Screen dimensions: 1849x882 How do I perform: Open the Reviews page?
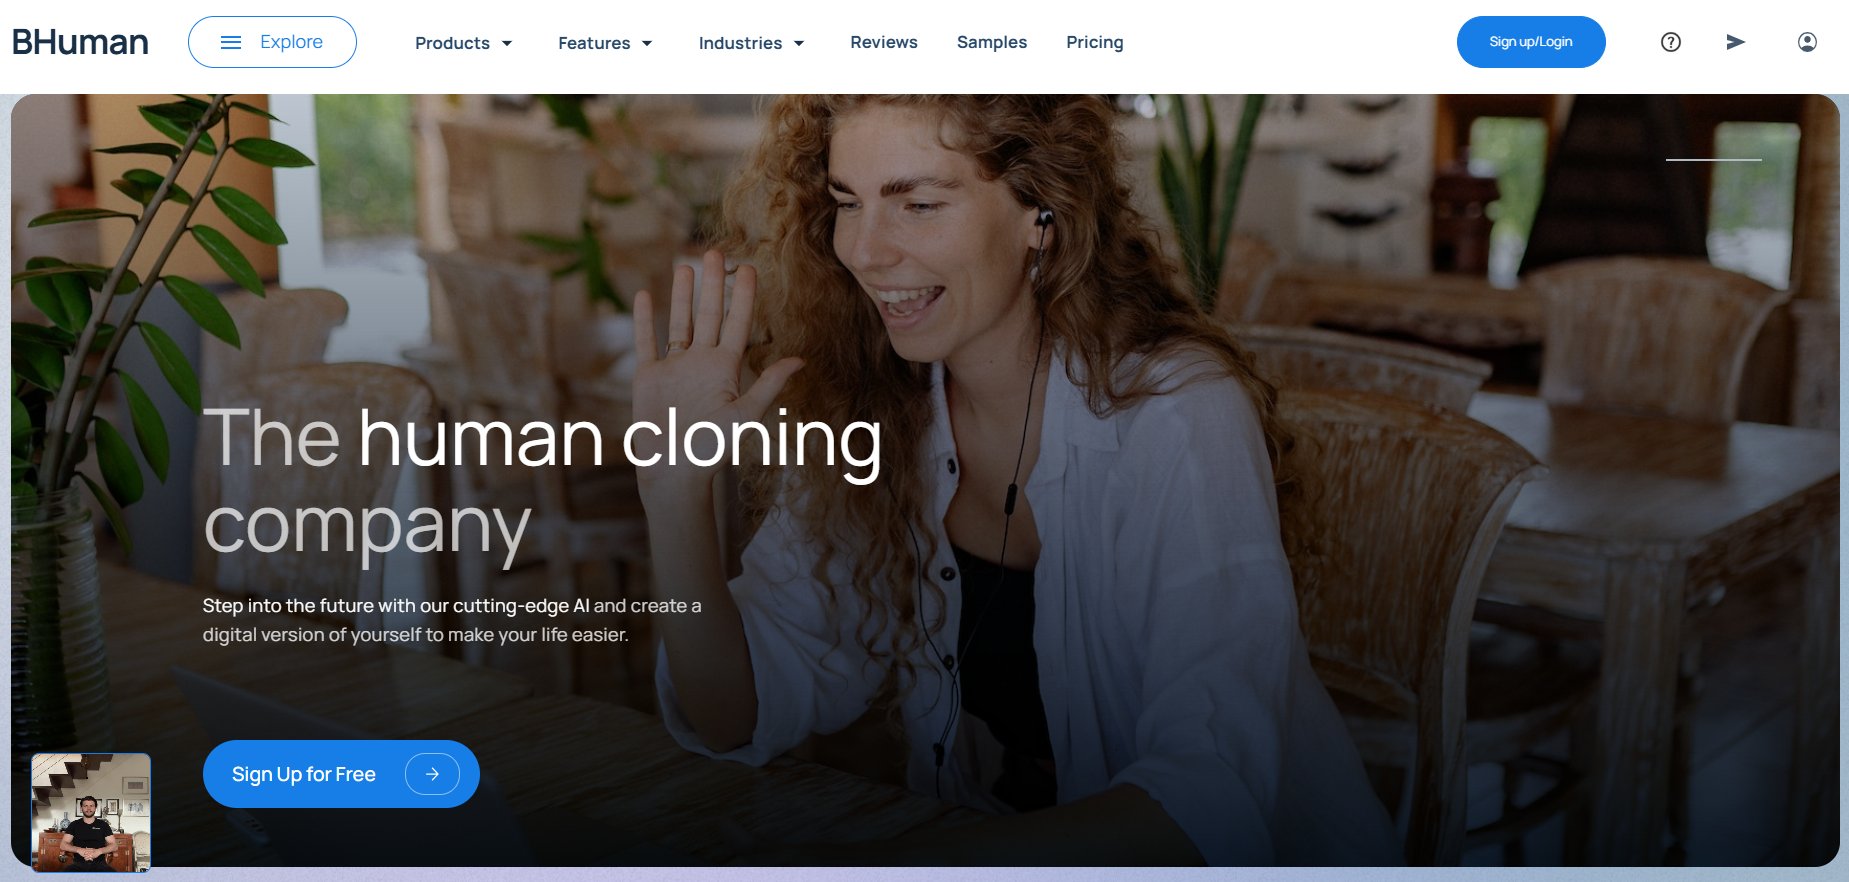884,42
